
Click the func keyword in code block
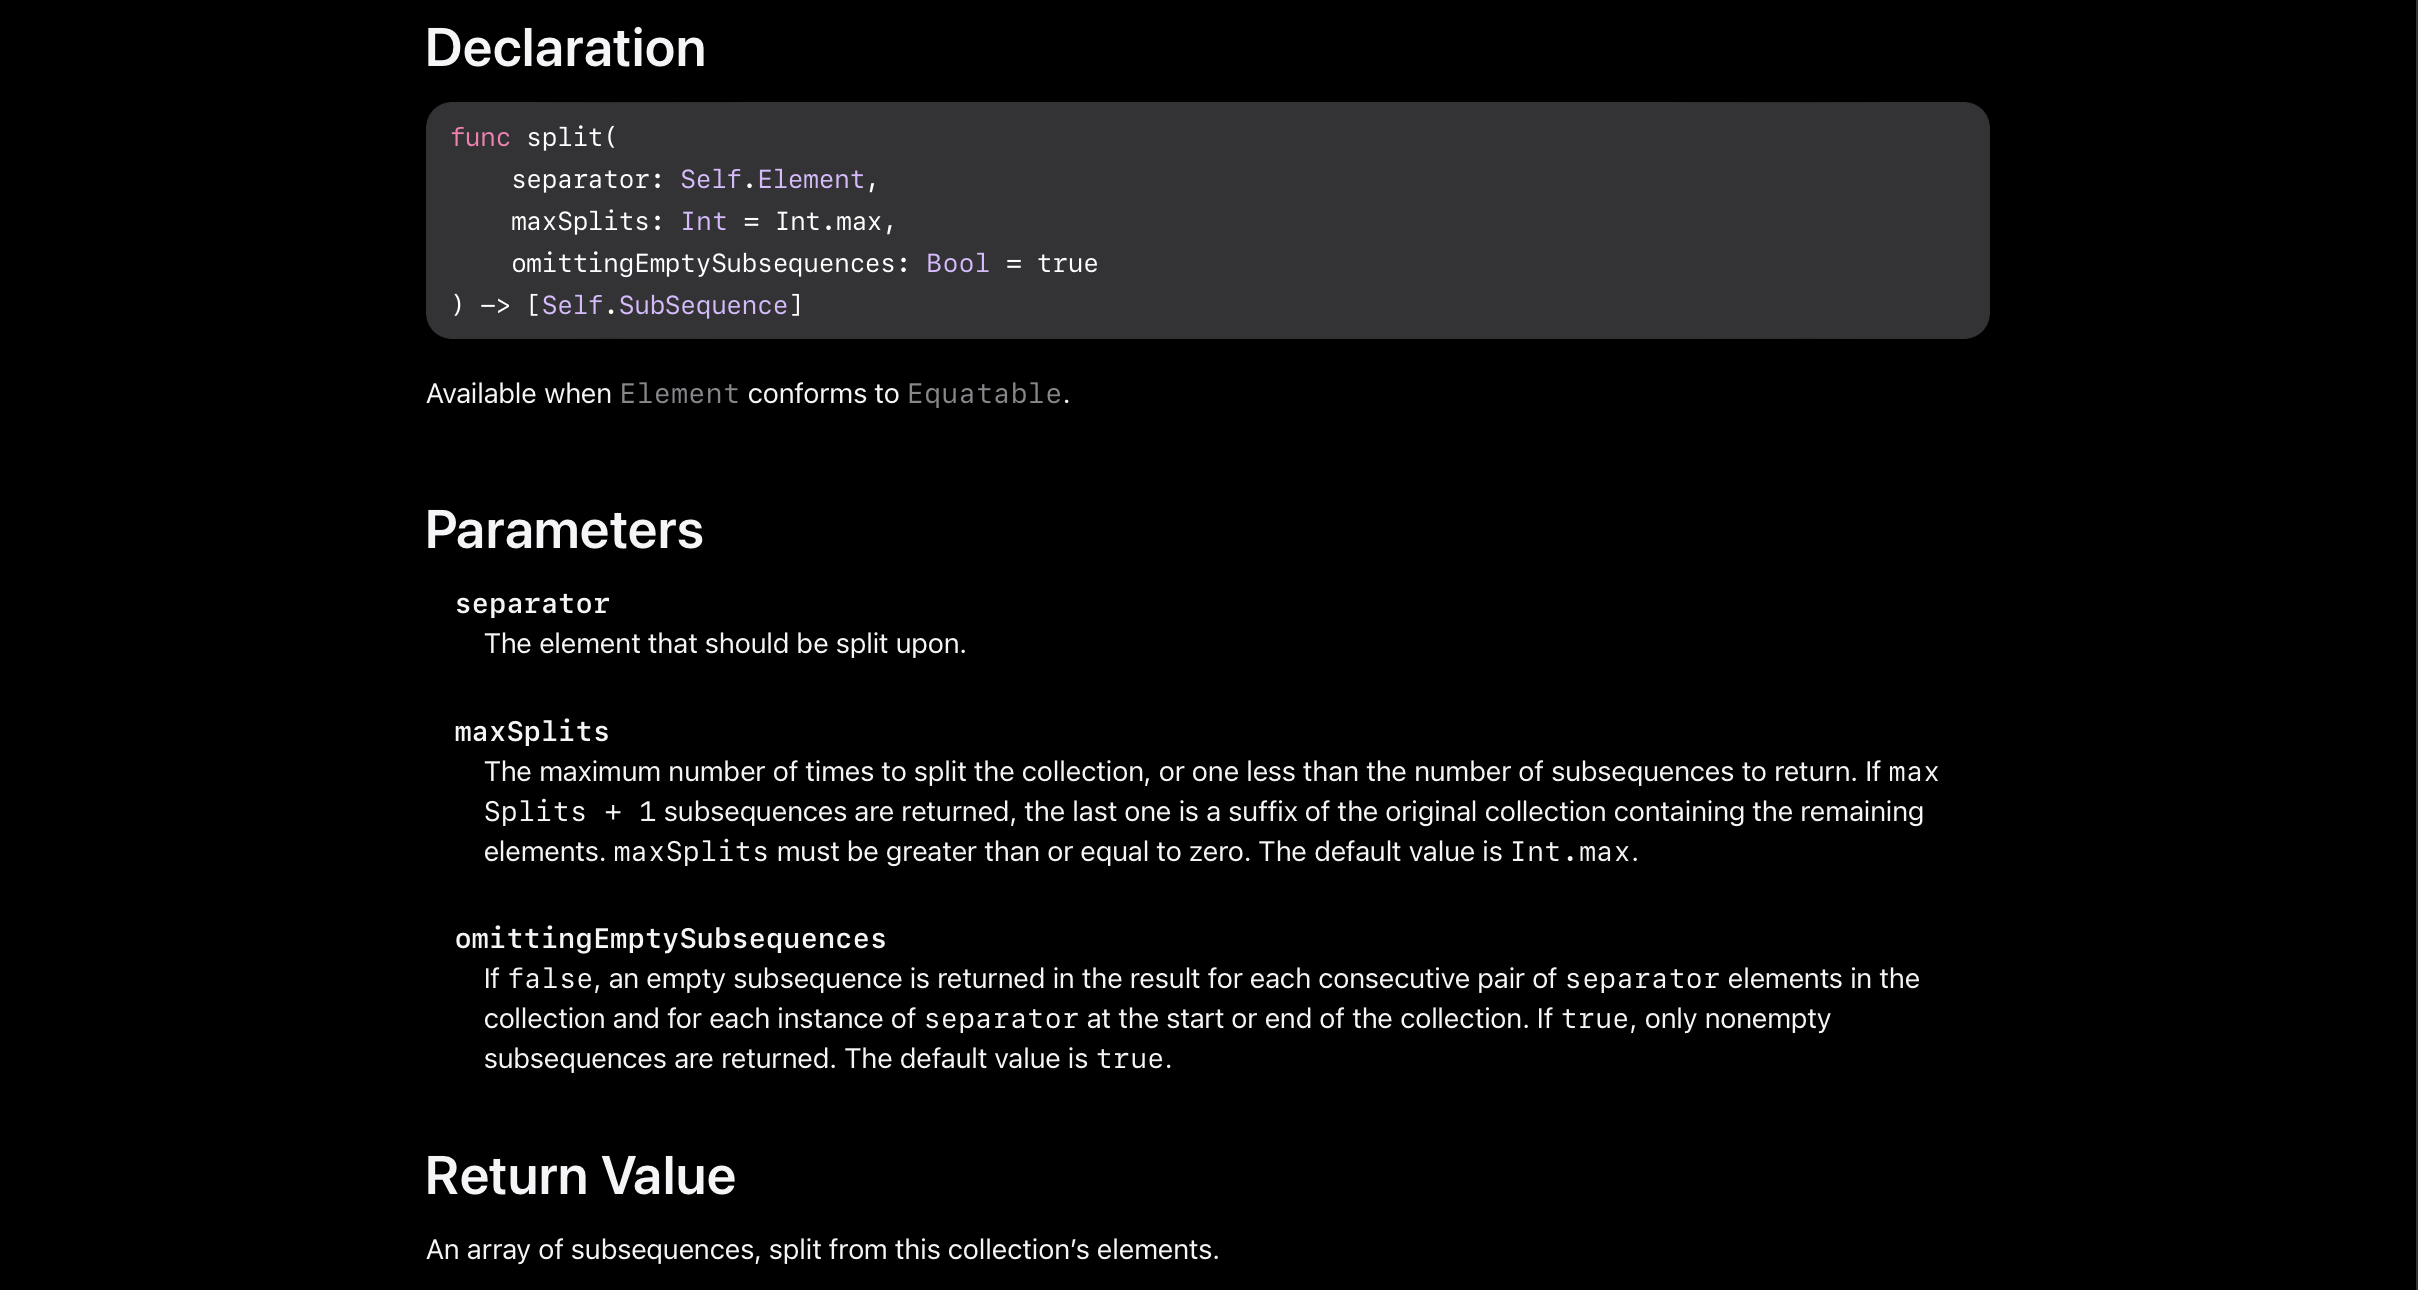coord(480,138)
